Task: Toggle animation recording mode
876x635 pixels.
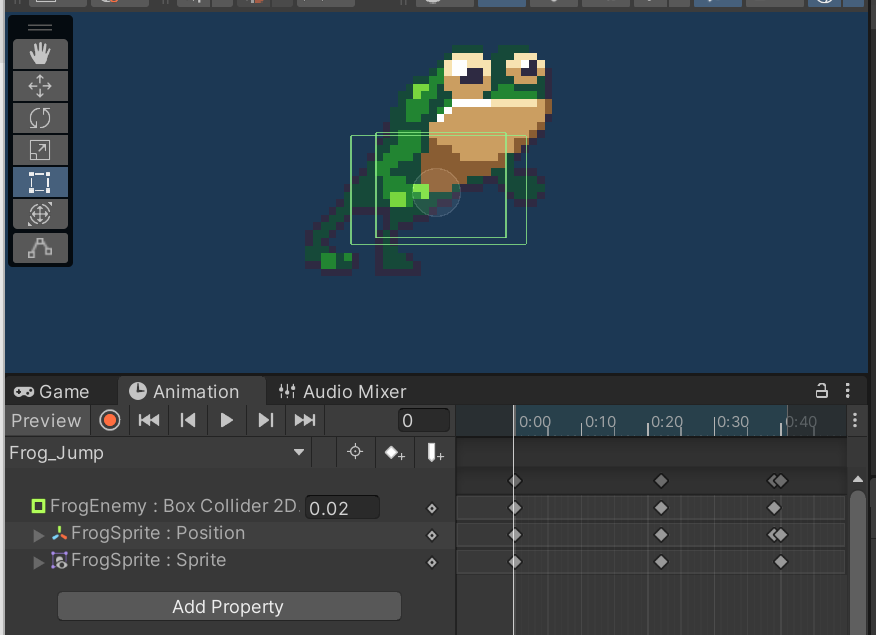Action: pyautogui.click(x=110, y=420)
